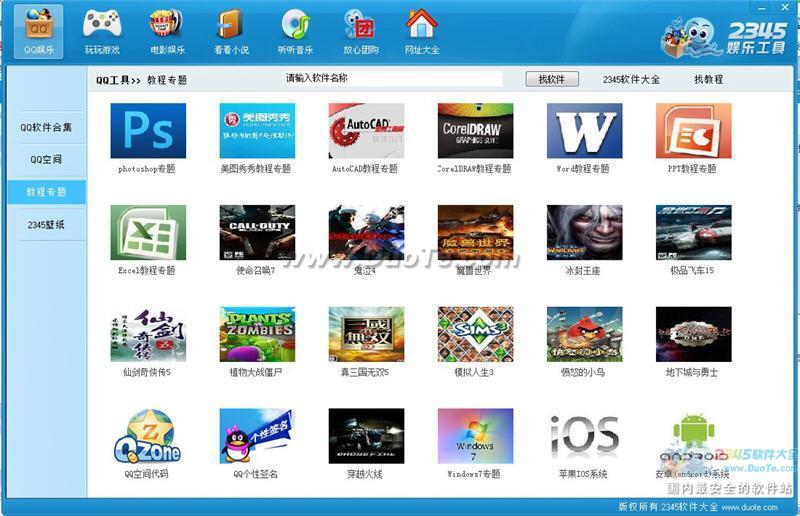The image size is (800, 516).
Task: Select QQ空间 in the sidebar
Action: (46, 159)
